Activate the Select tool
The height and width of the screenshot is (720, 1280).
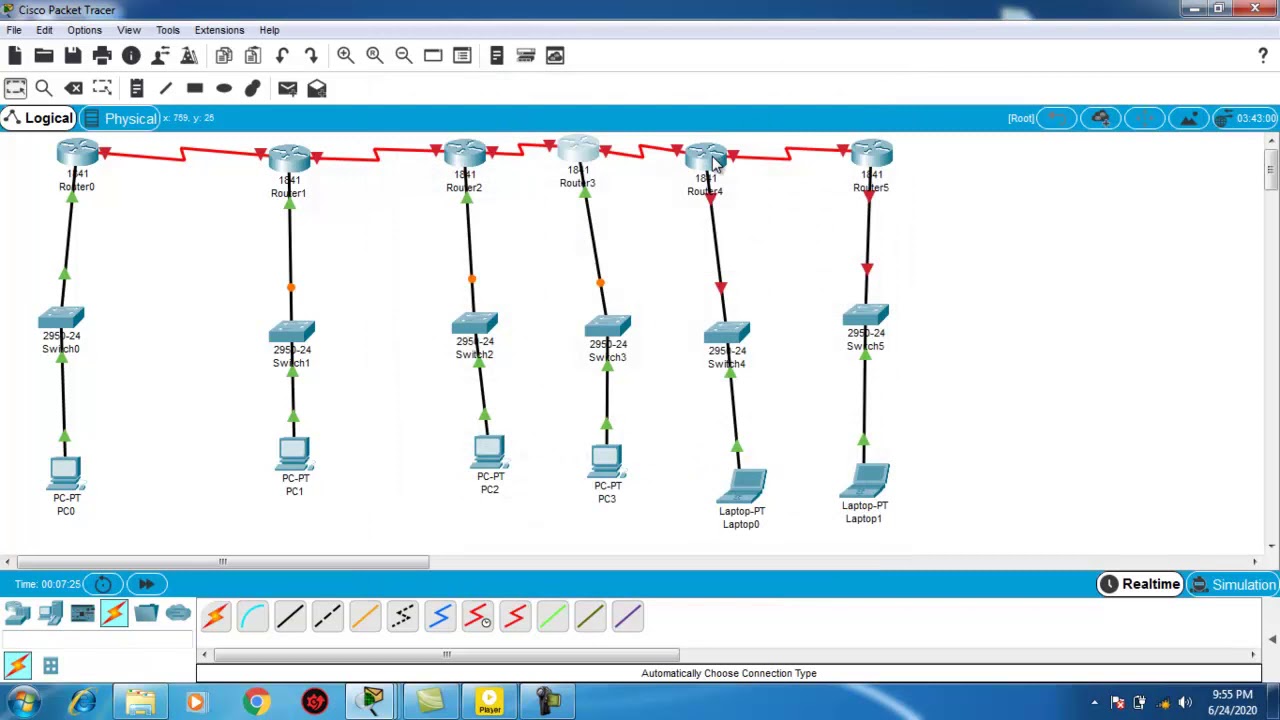click(15, 89)
